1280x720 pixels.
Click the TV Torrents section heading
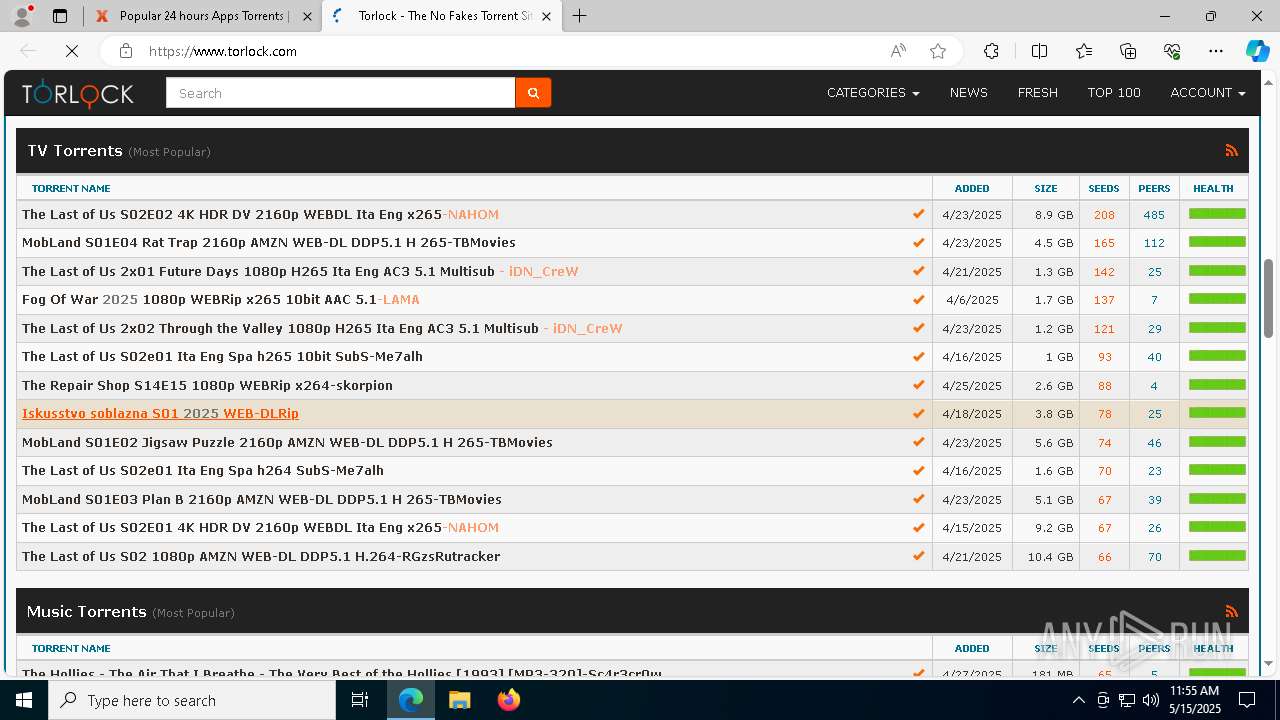tap(75, 151)
